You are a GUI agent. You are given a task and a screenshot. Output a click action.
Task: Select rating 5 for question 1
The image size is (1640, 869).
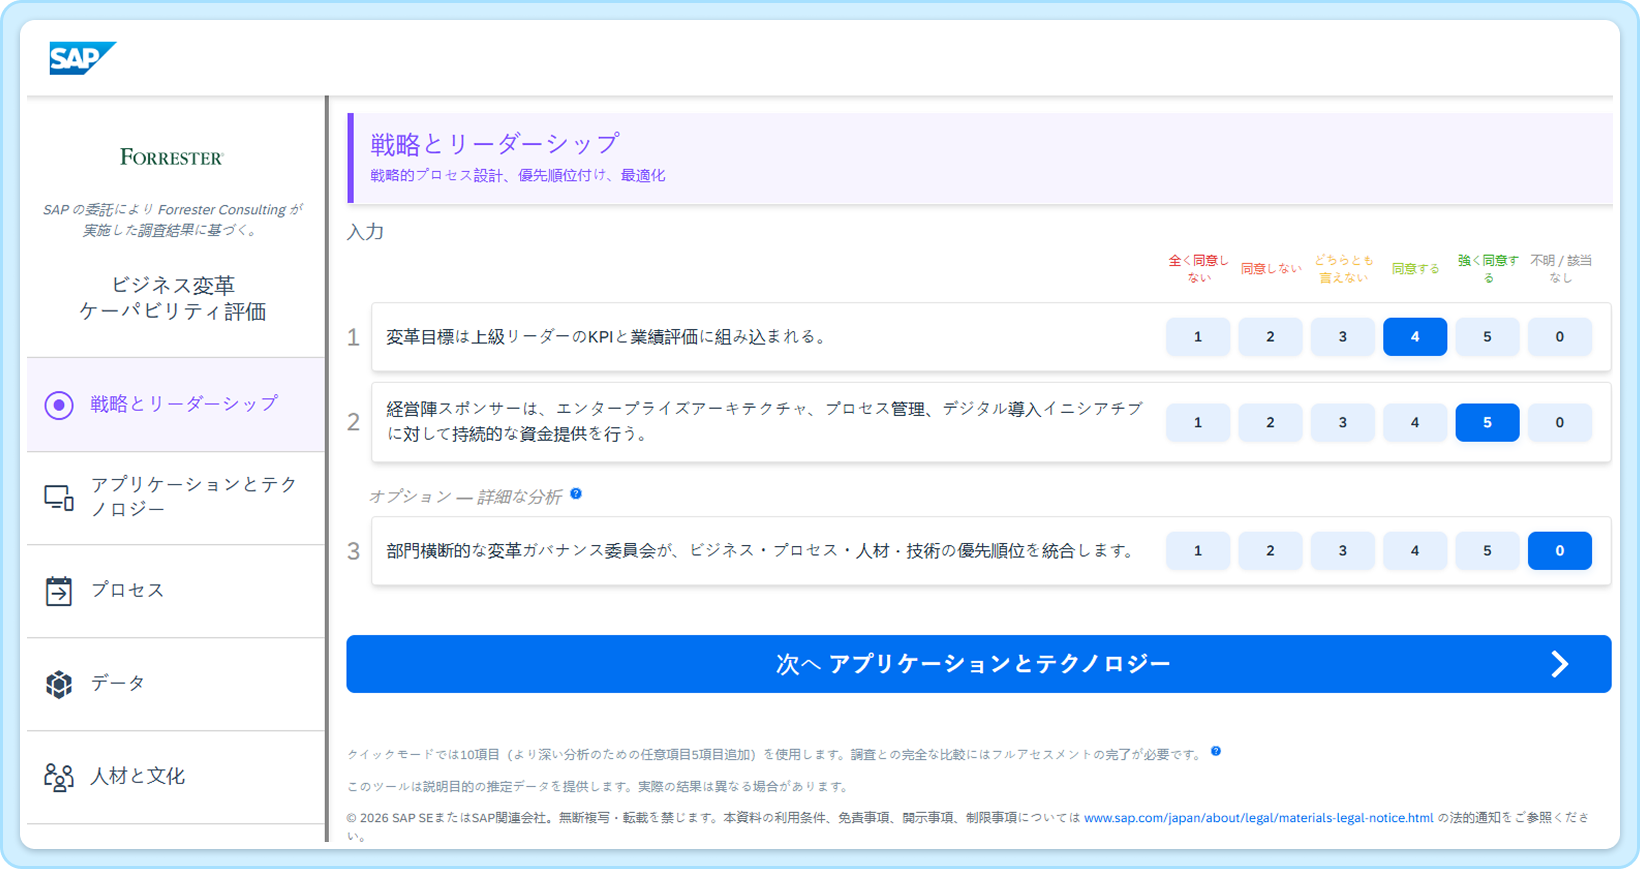coord(1487,337)
